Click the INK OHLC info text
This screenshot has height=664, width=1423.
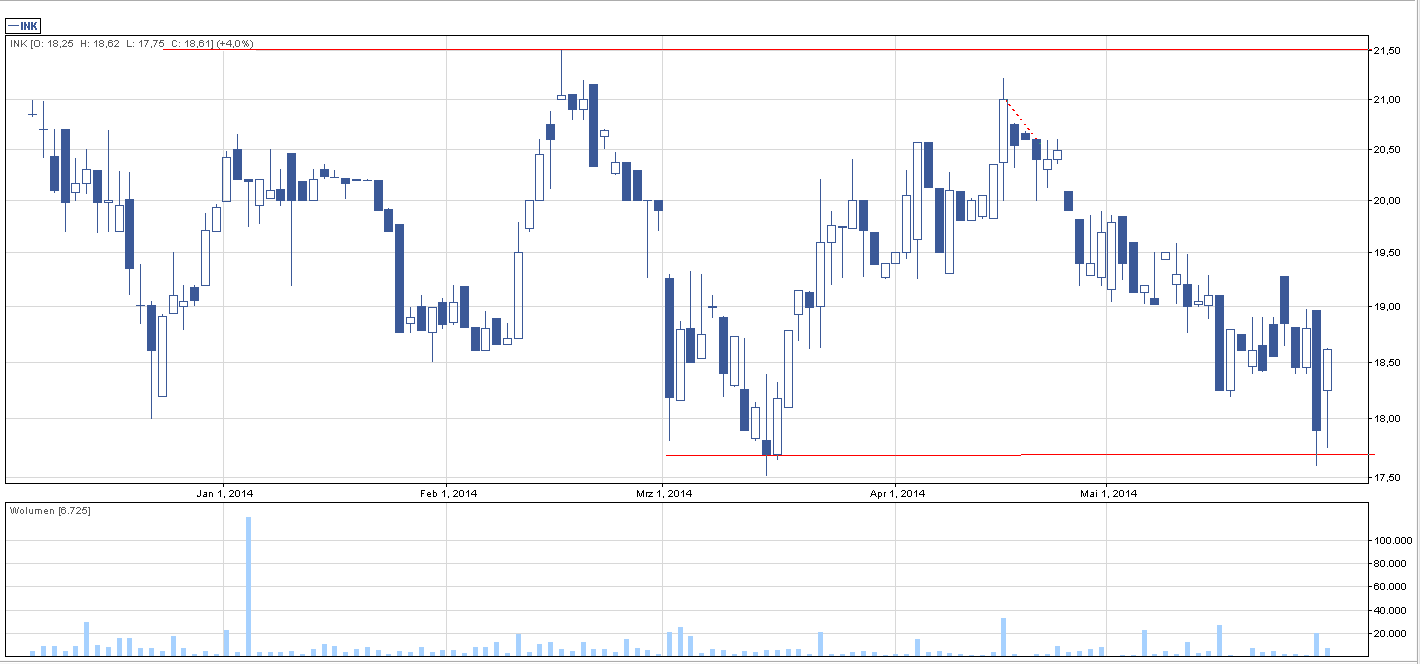pyautogui.click(x=131, y=44)
